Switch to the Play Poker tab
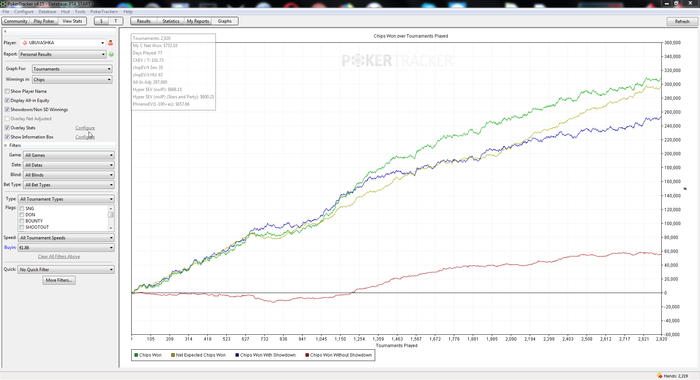 [44, 21]
